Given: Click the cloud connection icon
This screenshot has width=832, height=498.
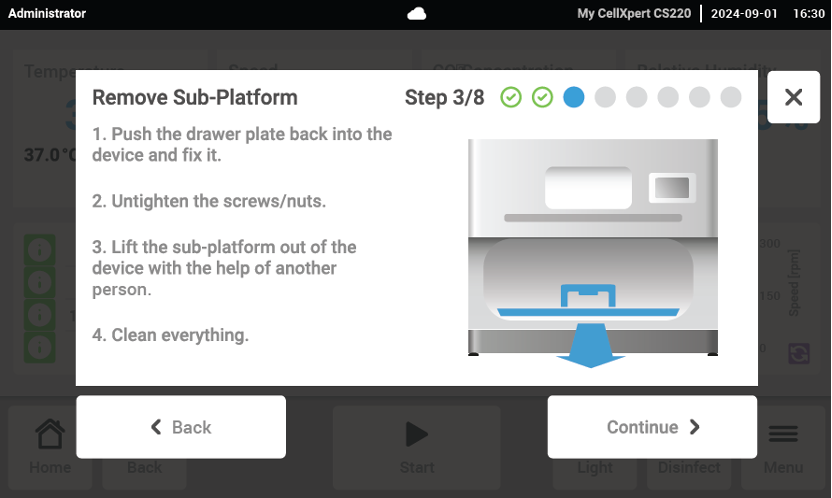Looking at the screenshot, I should pos(416,14).
